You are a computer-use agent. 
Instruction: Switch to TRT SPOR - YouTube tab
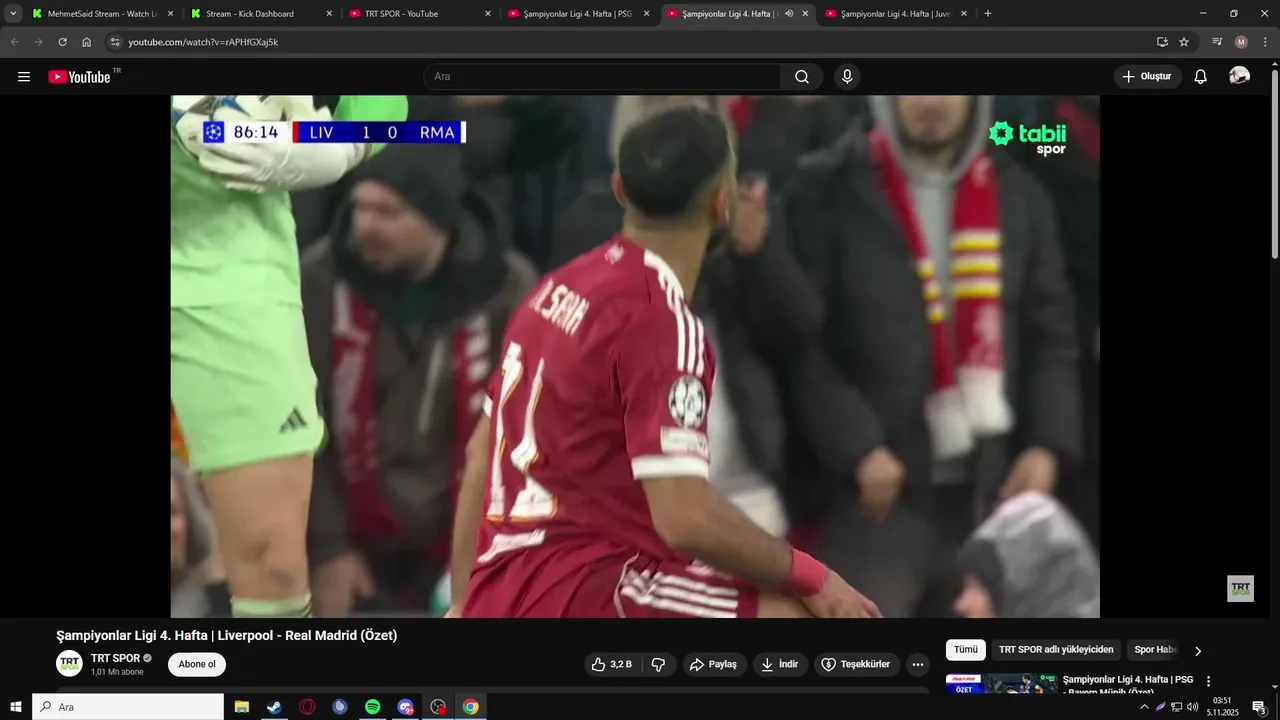point(420,14)
